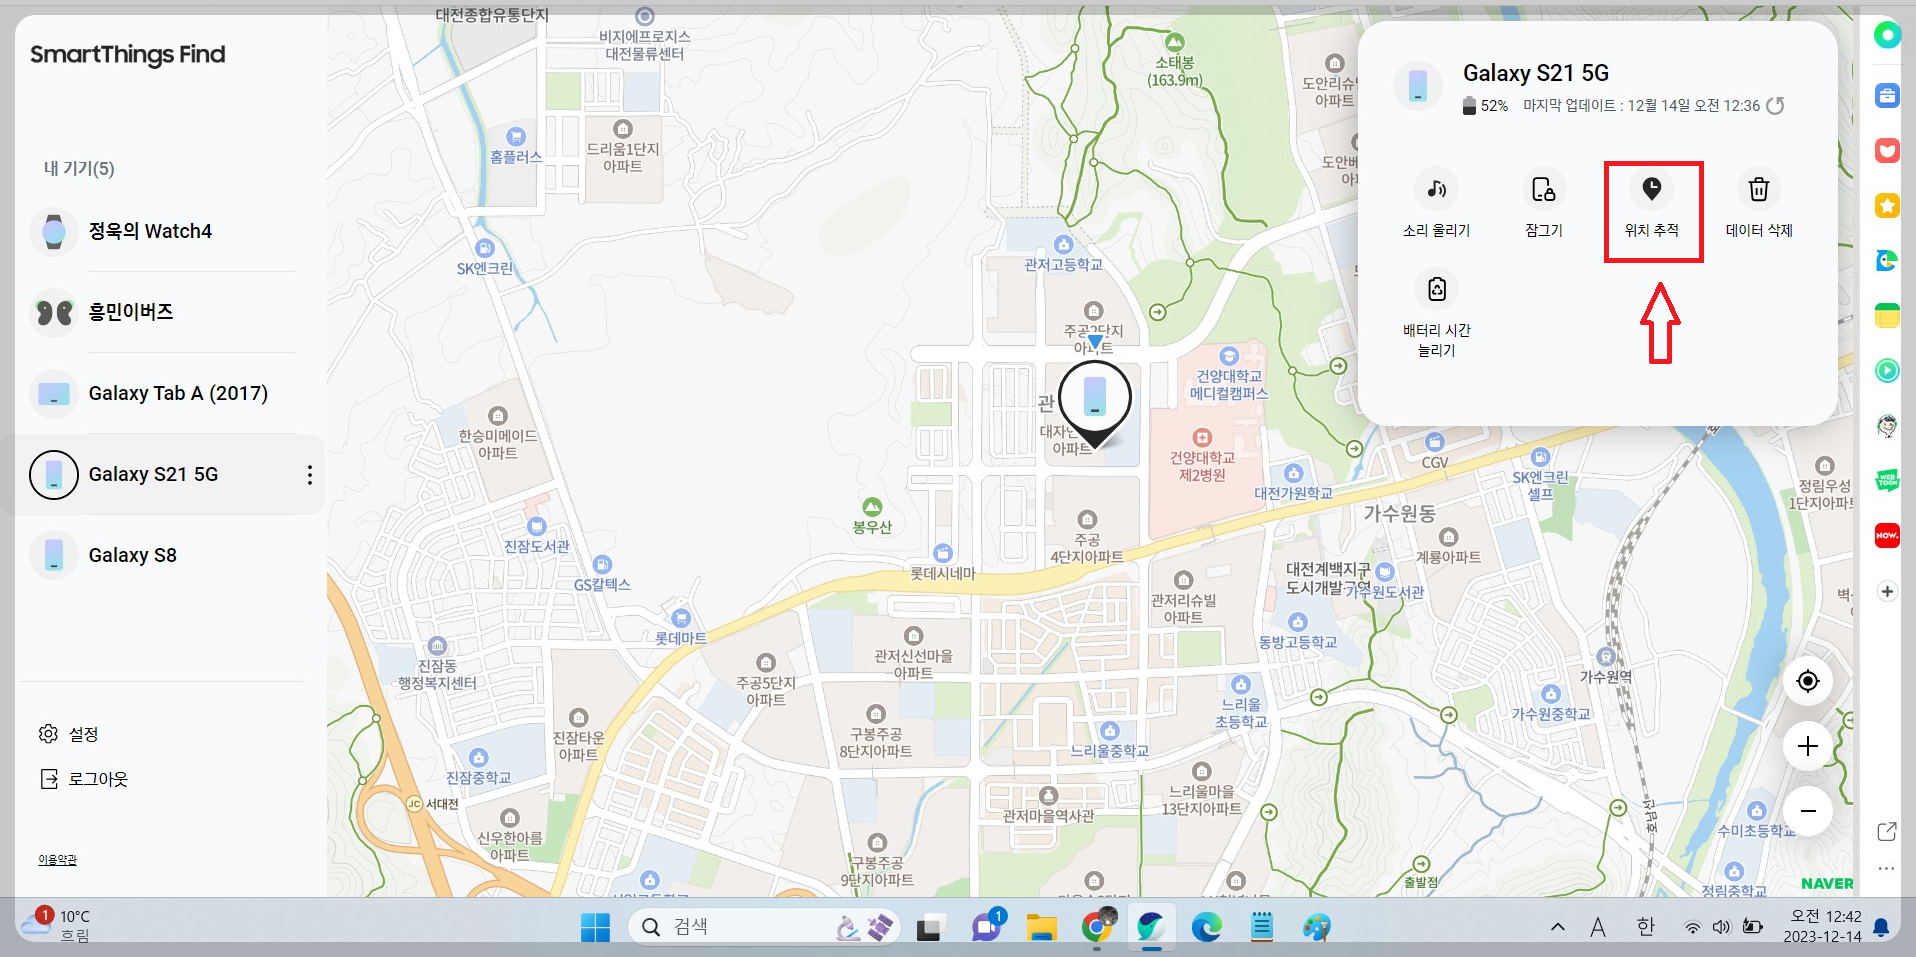
Task: Ring the device with 소리 울리기
Action: [x=1436, y=205]
